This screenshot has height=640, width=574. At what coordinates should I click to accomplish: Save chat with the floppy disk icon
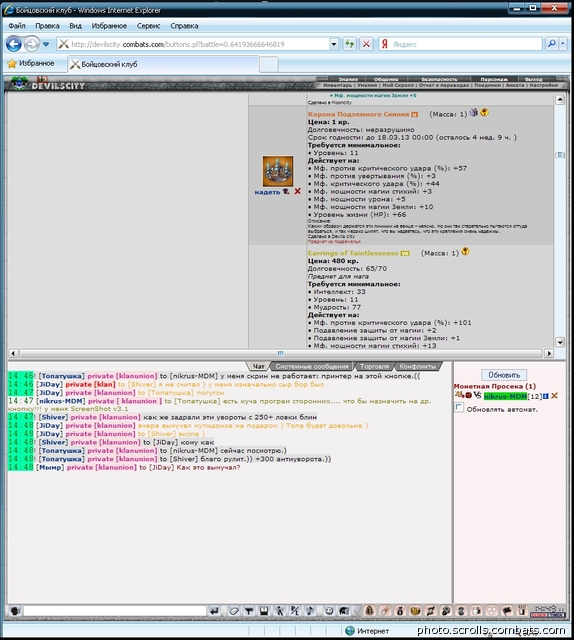[x=264, y=611]
